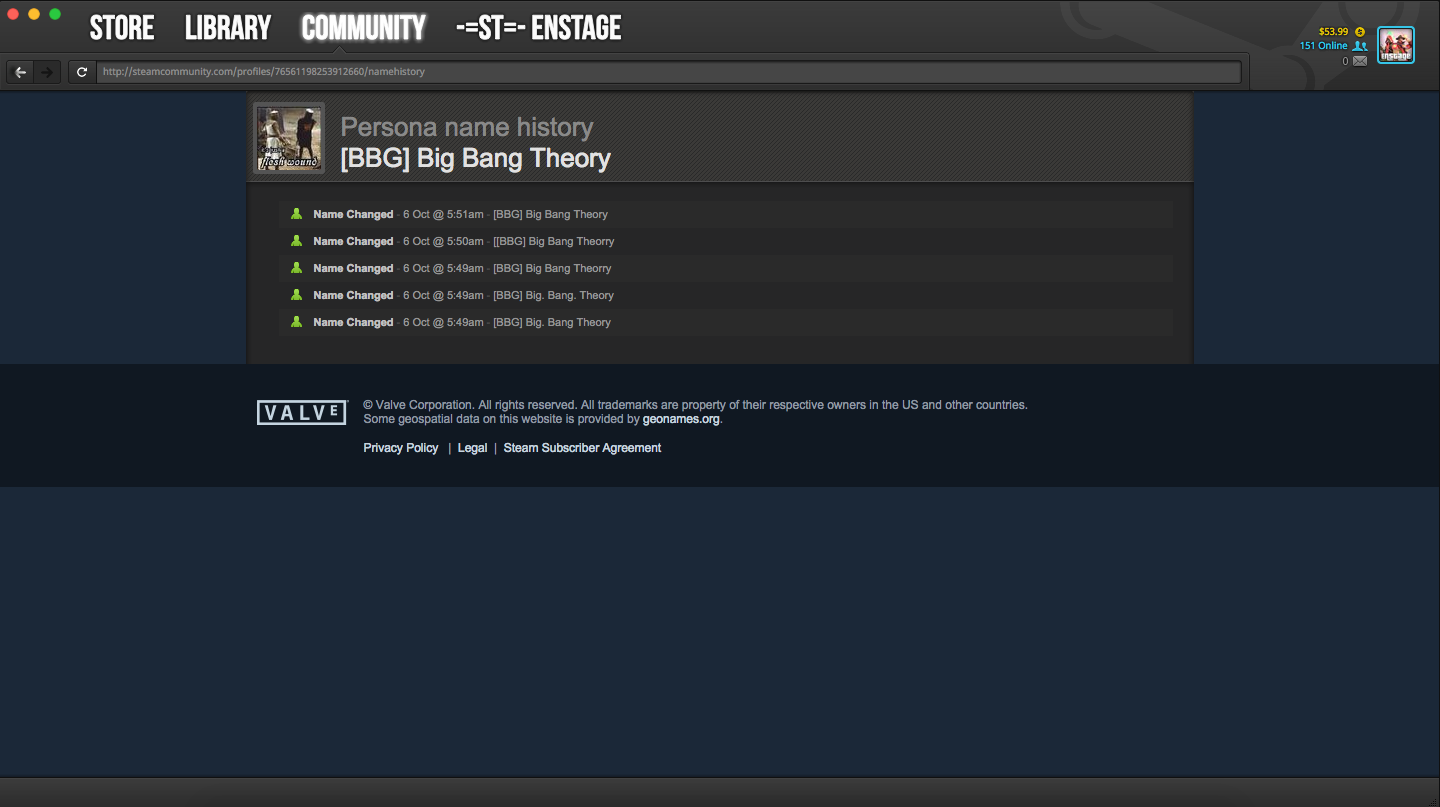Click the URL address bar
This screenshot has height=807, width=1440.
point(669,72)
